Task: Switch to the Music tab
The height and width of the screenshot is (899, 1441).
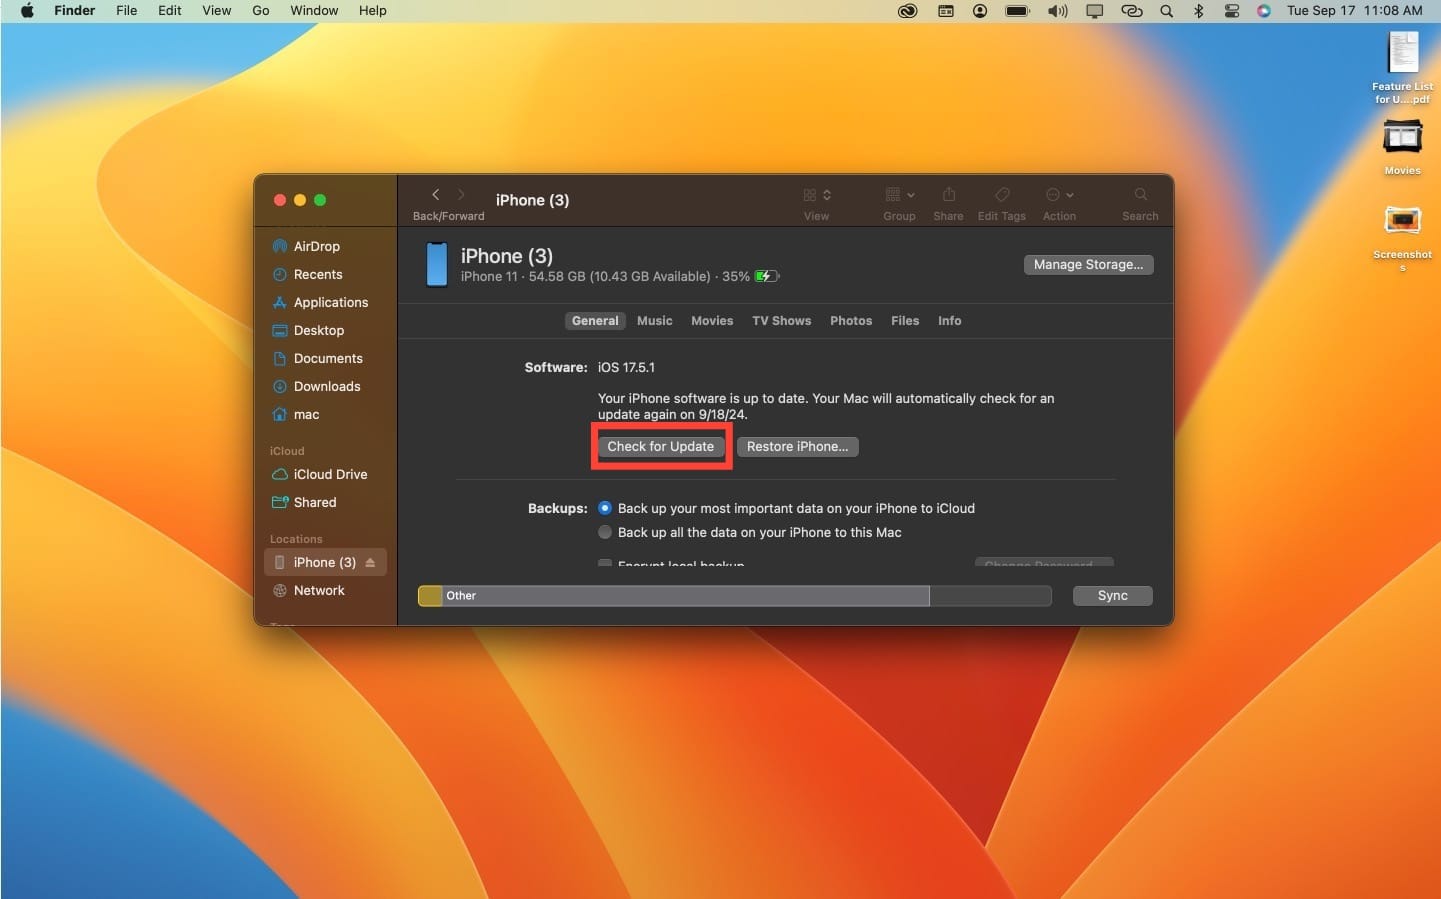Action: [x=655, y=321]
